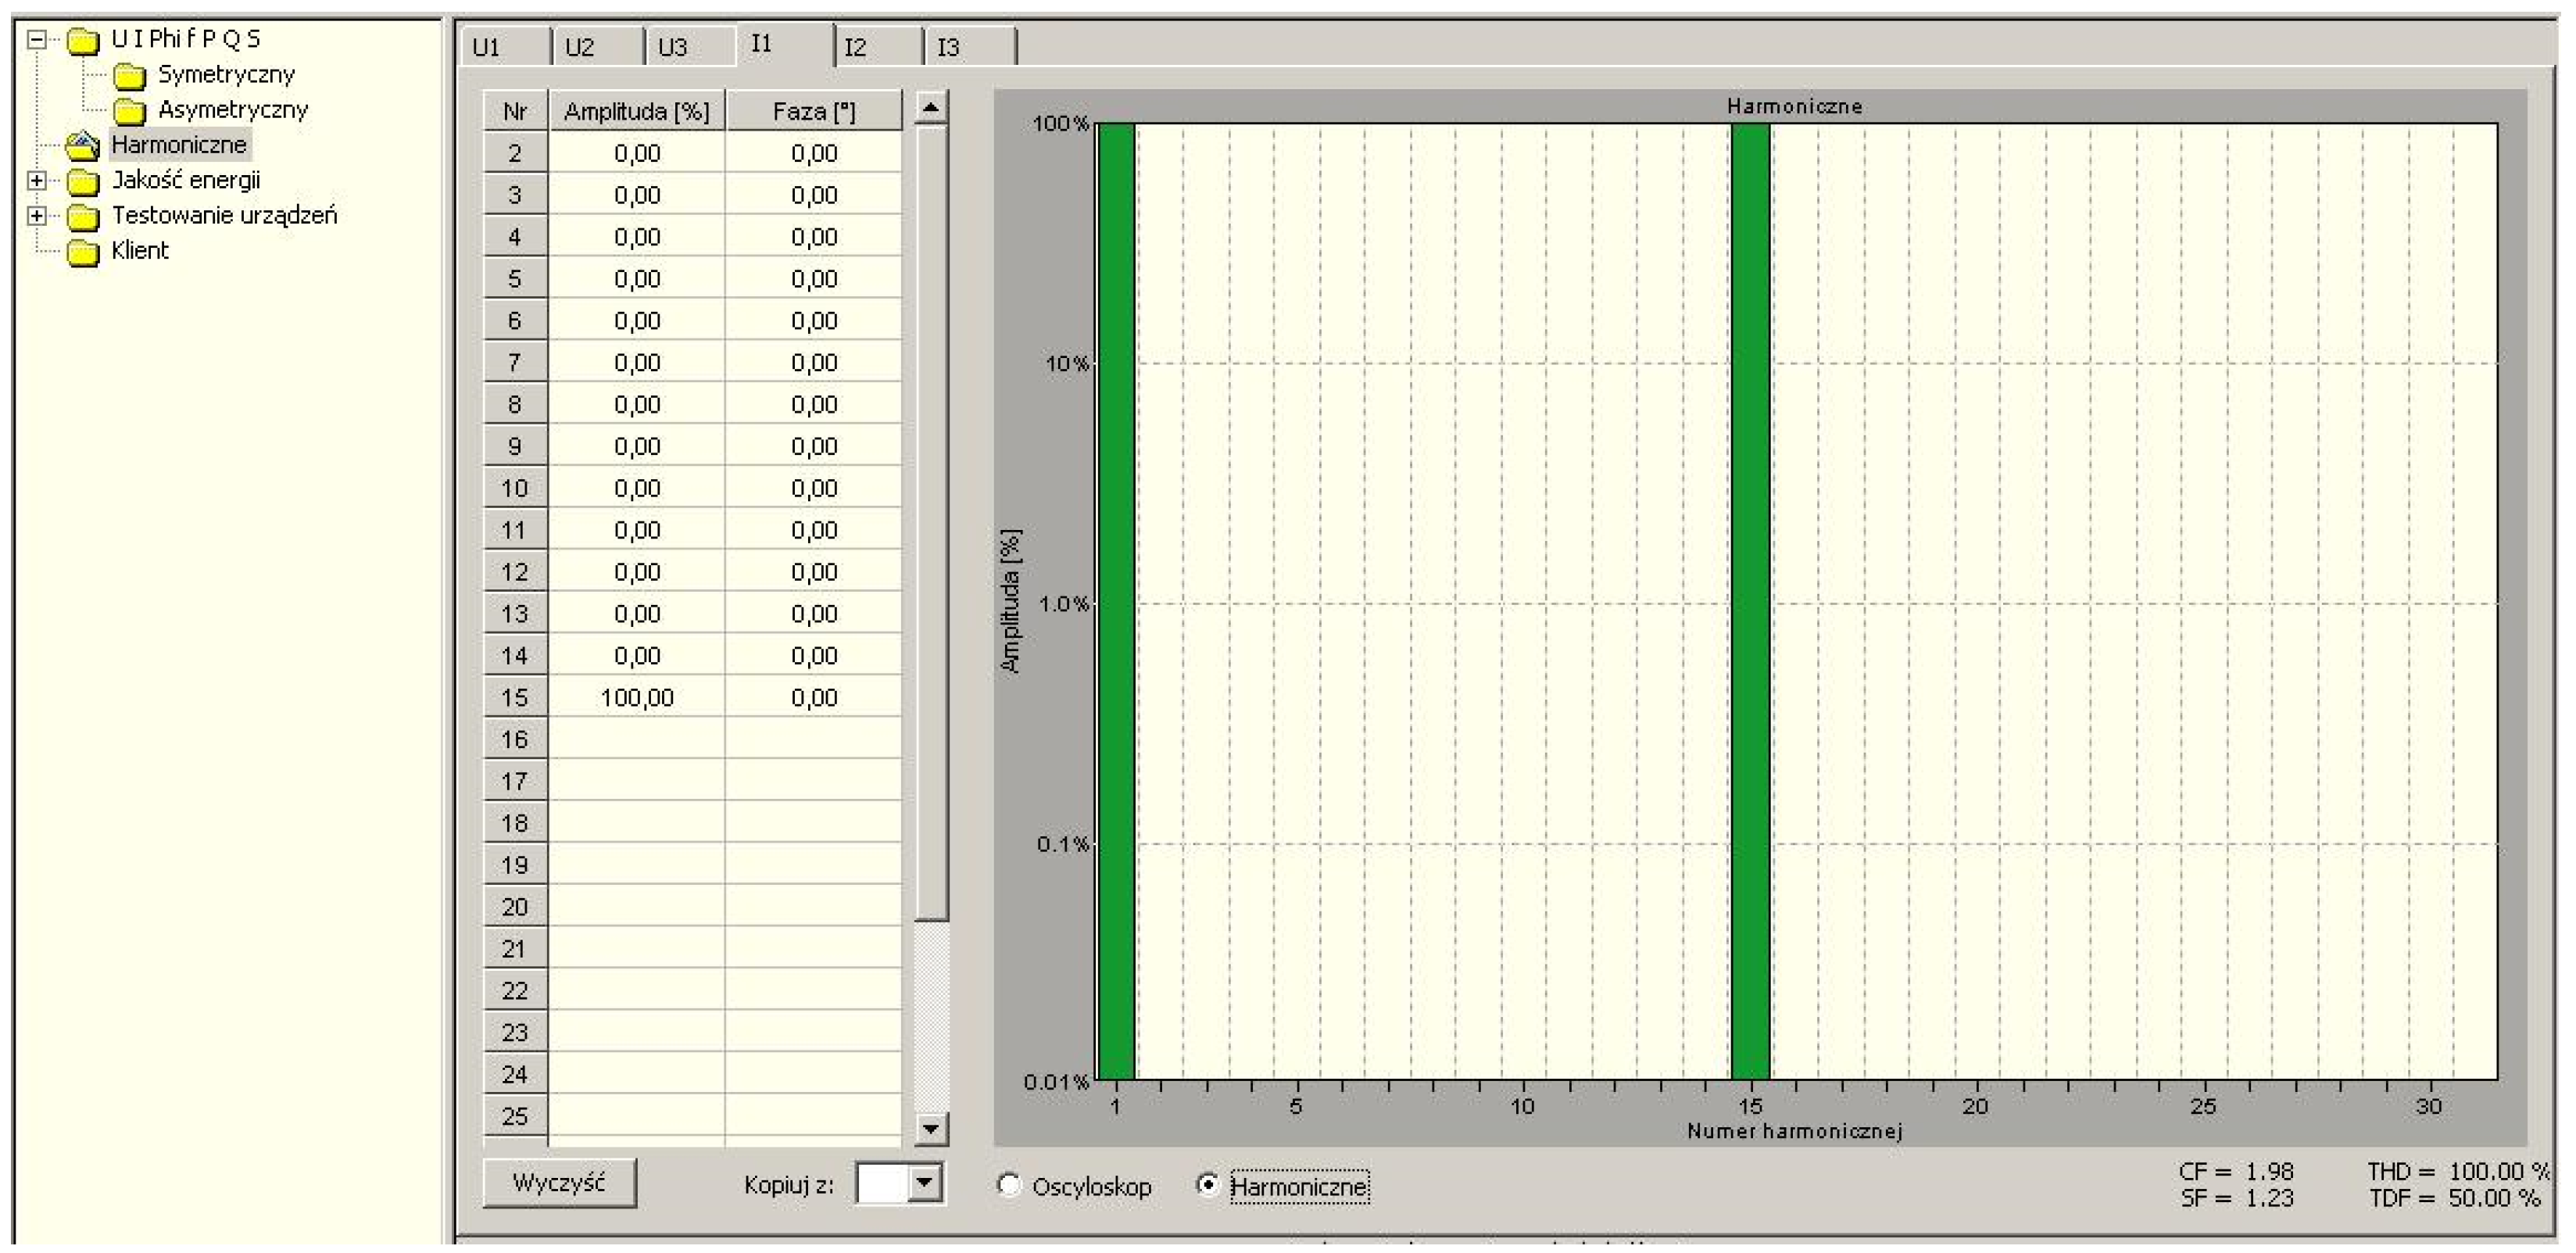Expand the Jakość energii tree node
The height and width of the screenshot is (1253, 2576).
(x=37, y=181)
